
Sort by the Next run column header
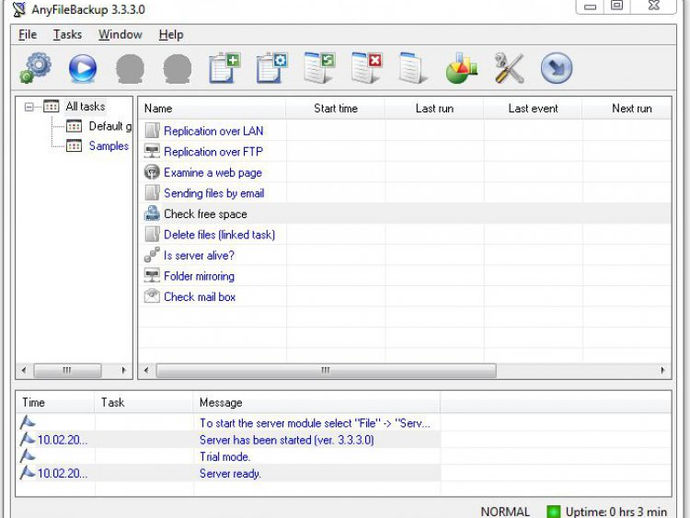click(x=627, y=108)
